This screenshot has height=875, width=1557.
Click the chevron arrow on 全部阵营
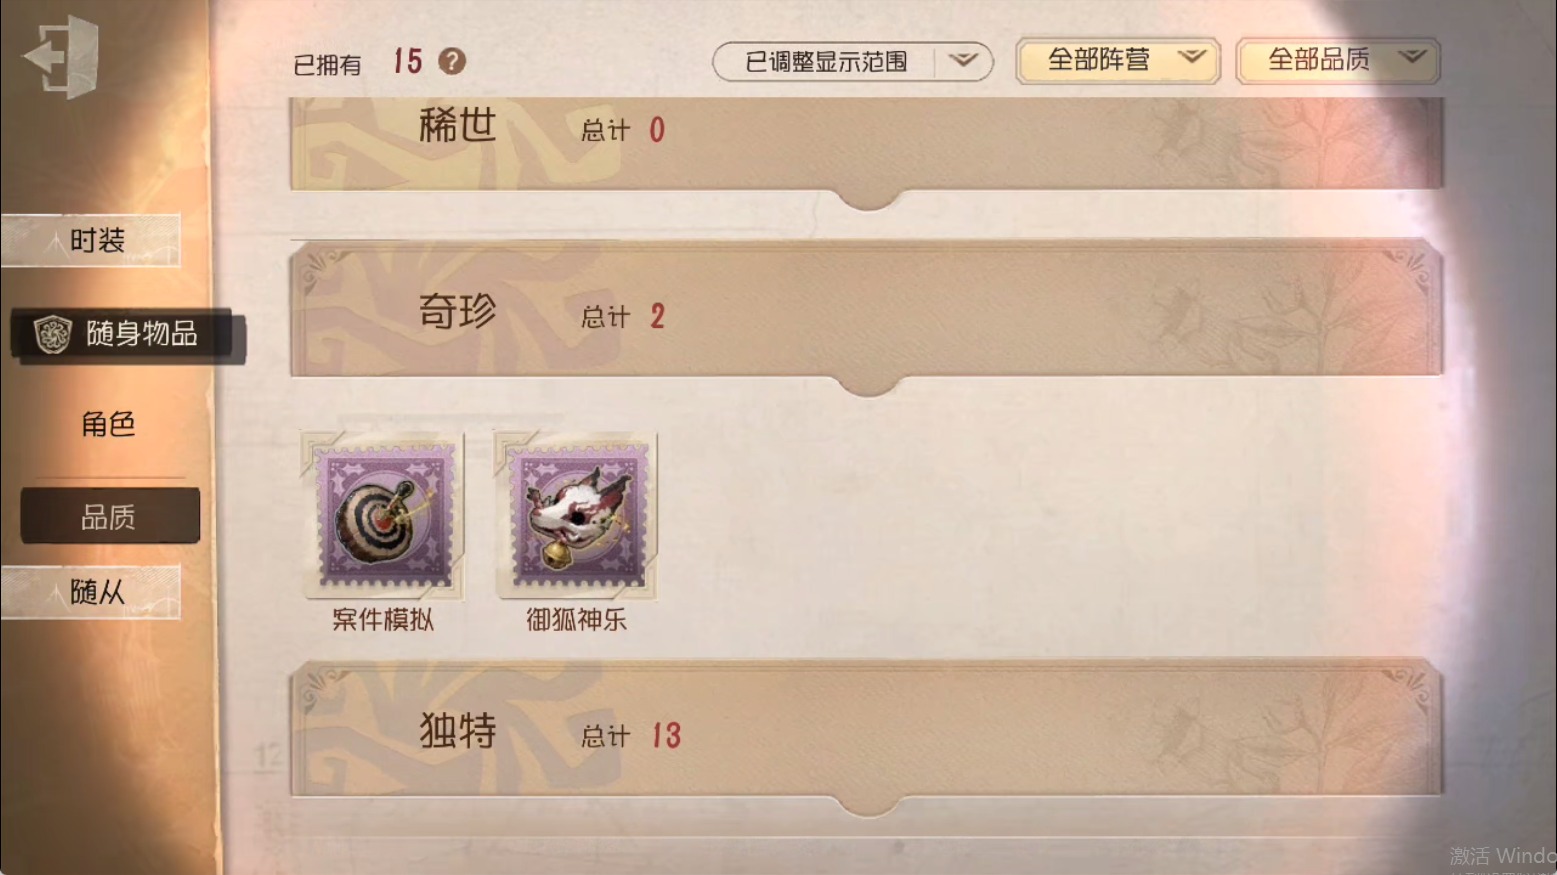pyautogui.click(x=1191, y=57)
